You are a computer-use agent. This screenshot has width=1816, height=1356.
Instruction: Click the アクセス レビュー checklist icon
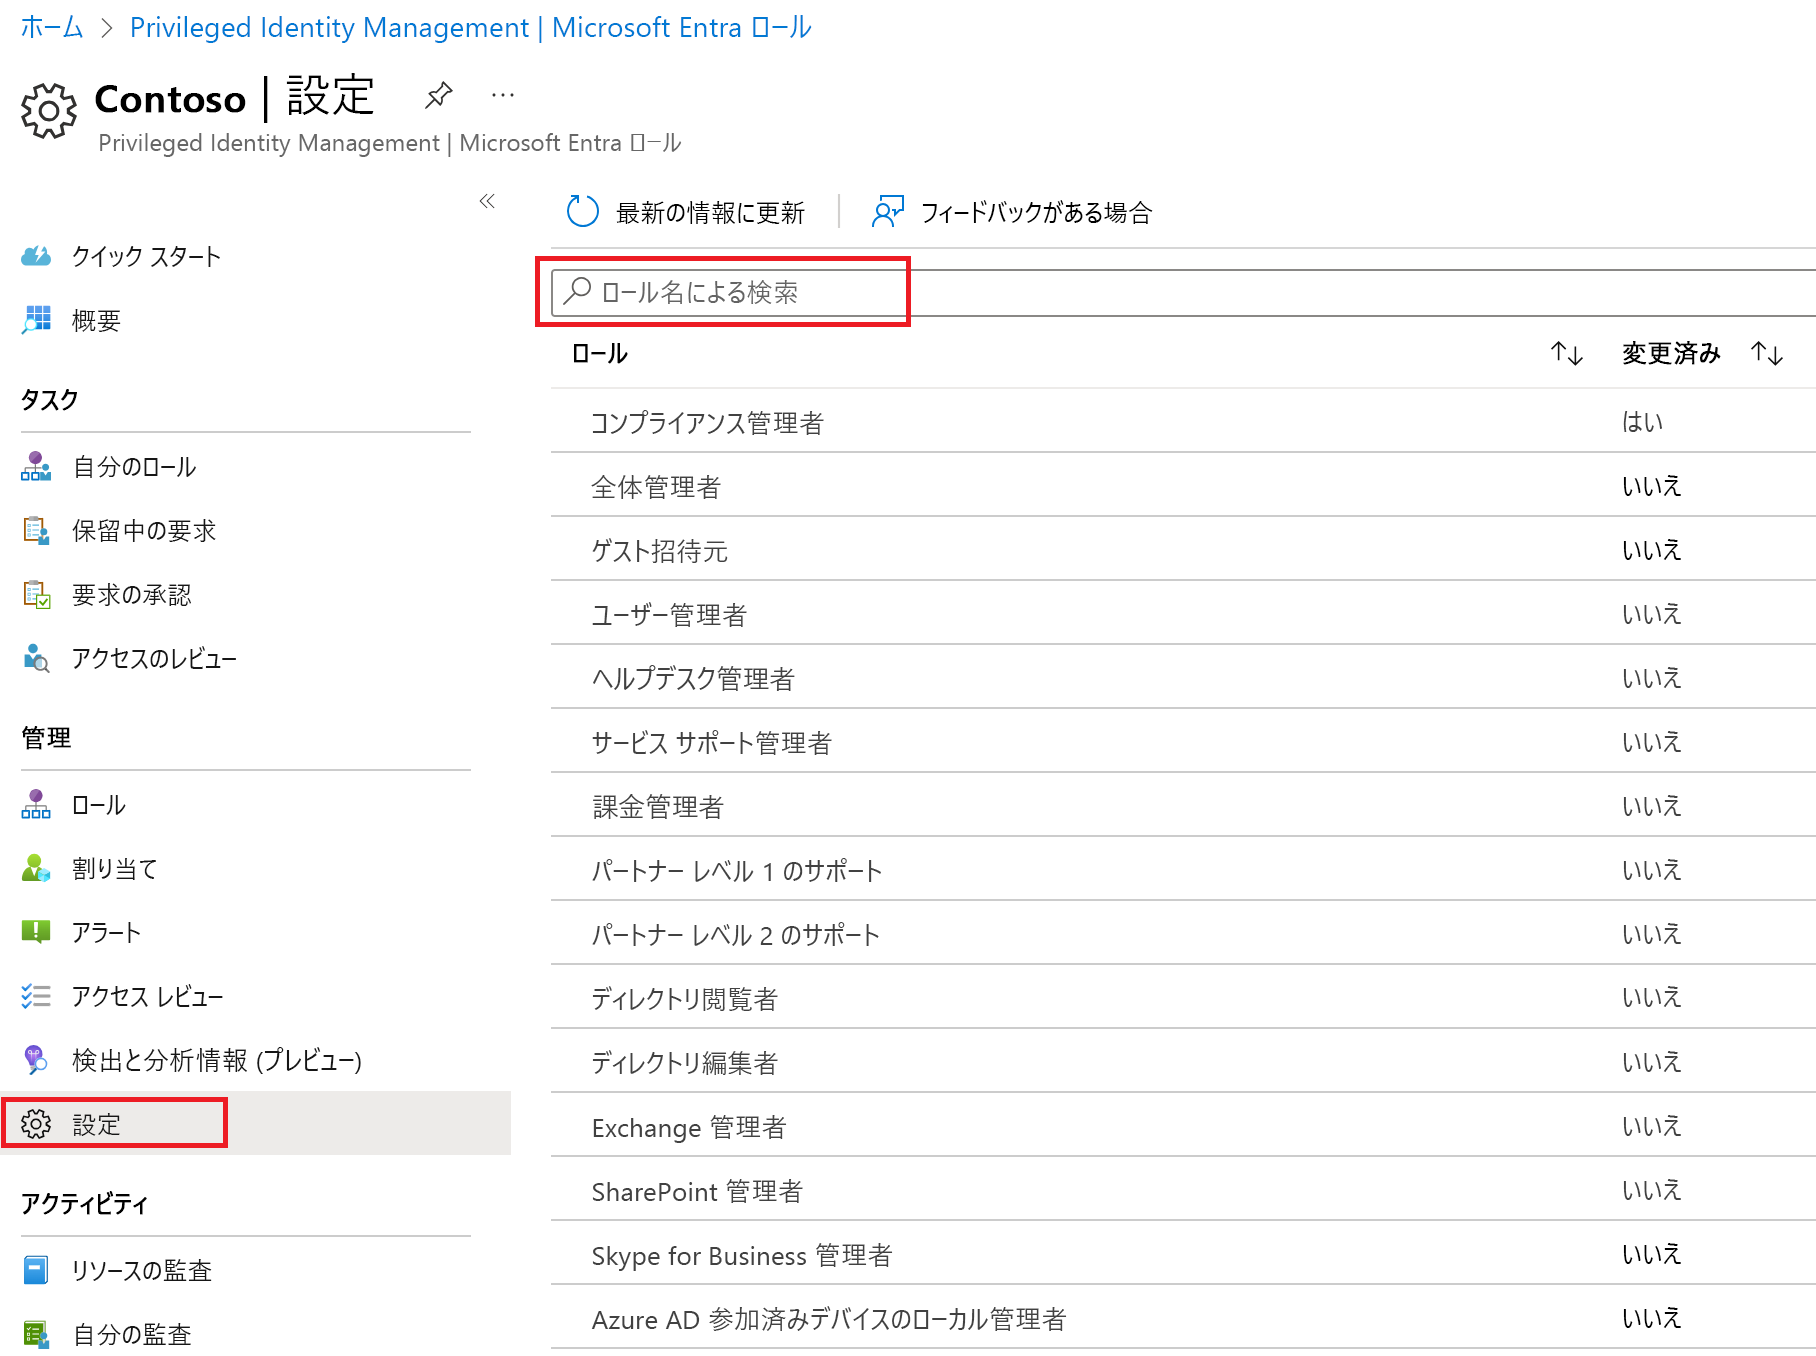(36, 996)
